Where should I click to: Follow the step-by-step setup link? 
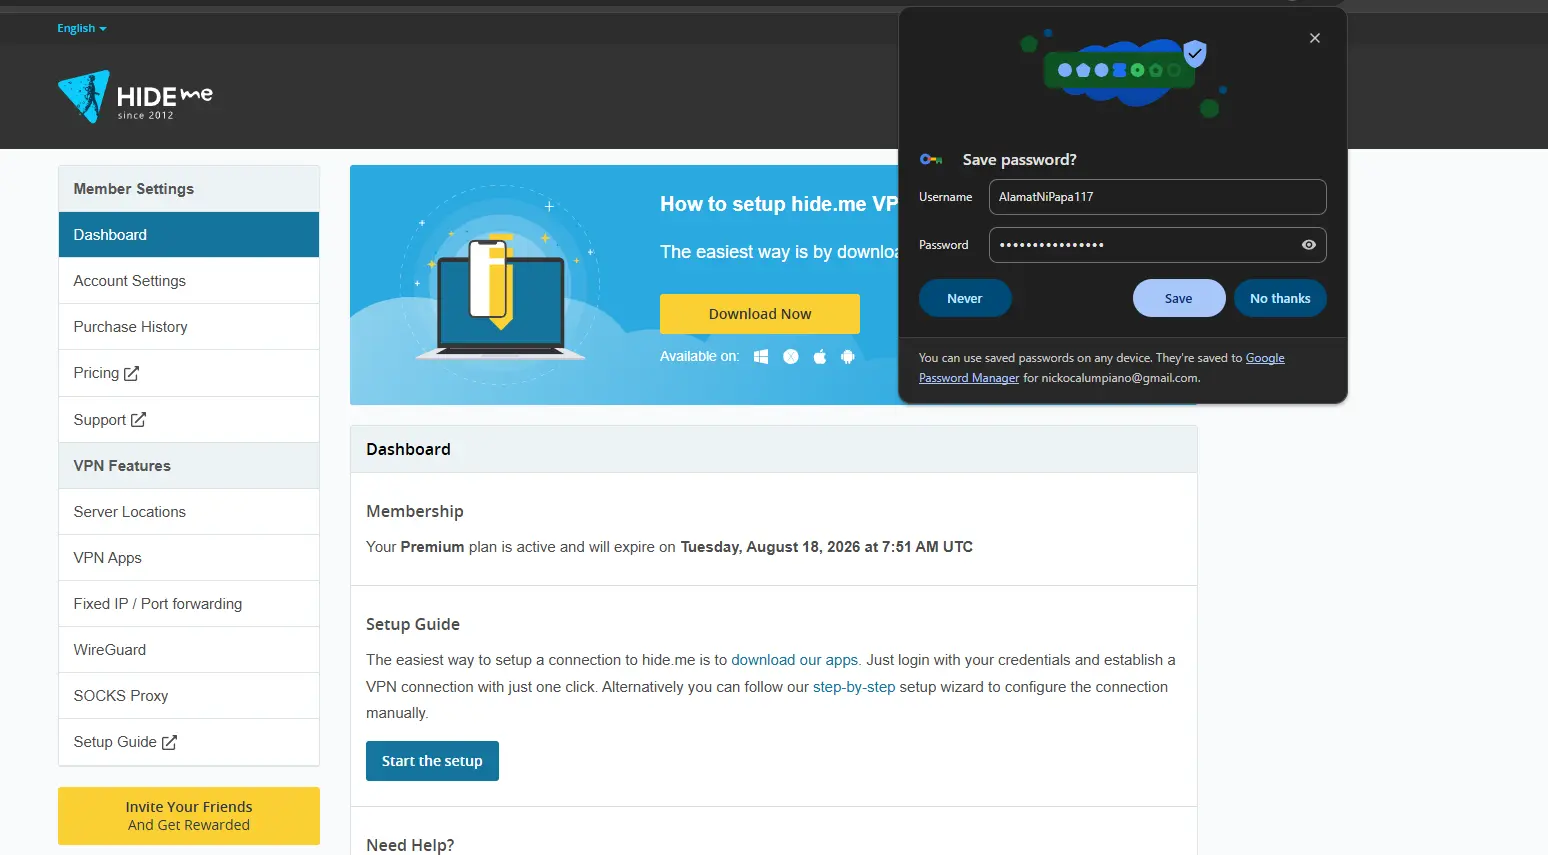tap(854, 687)
